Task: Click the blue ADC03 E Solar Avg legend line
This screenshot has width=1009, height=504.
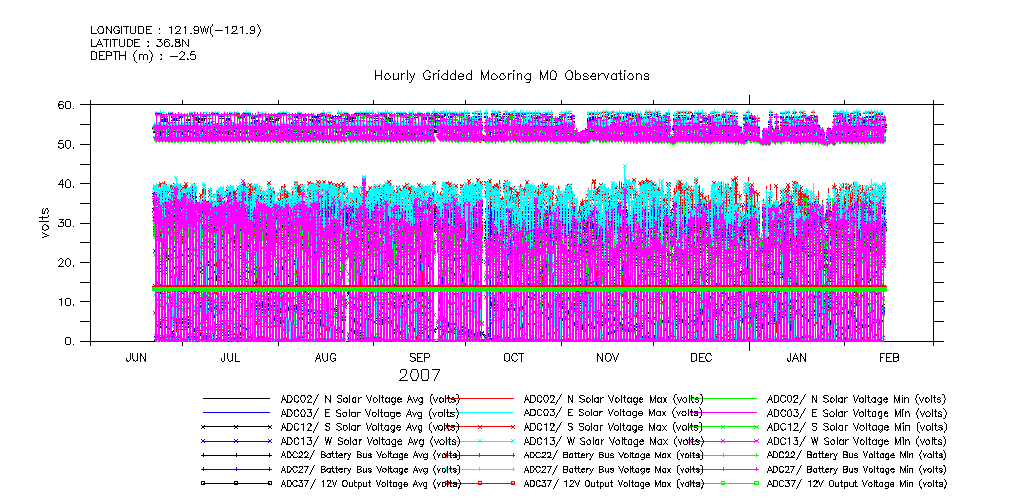Action: (x=236, y=413)
